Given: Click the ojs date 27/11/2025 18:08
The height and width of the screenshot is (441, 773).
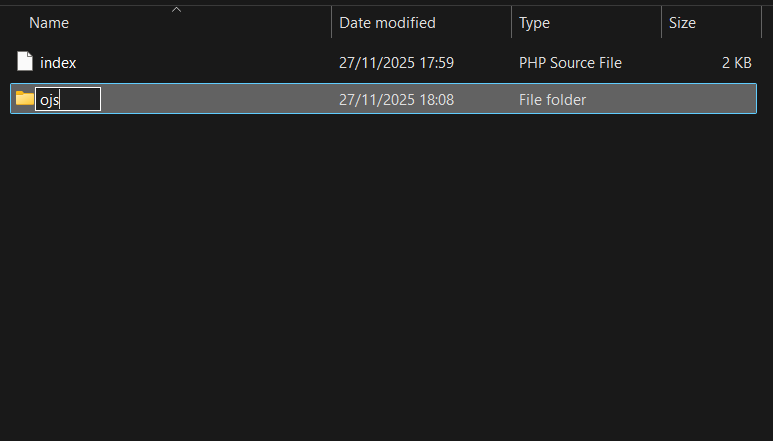Looking at the screenshot, I should click(x=396, y=100).
